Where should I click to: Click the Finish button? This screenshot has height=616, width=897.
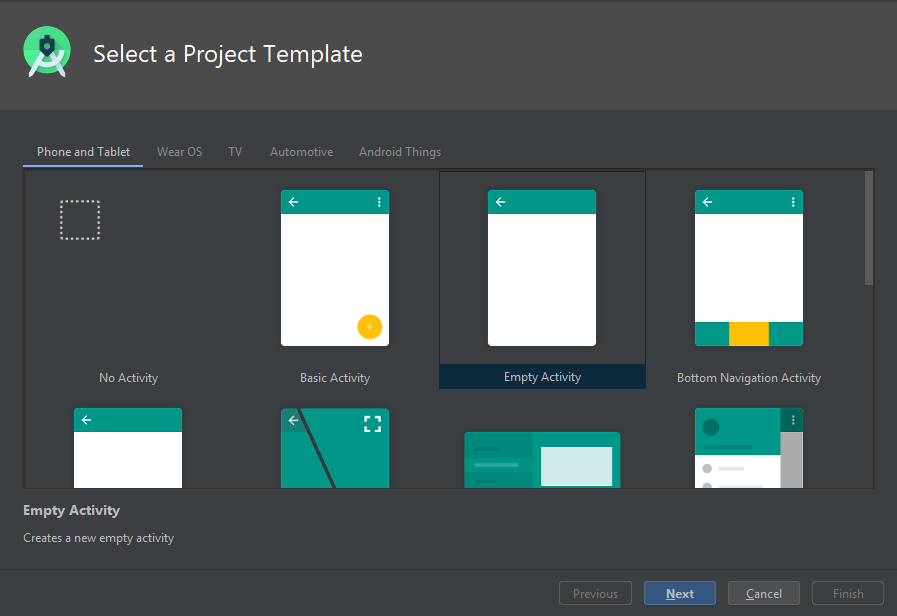[x=848, y=594]
